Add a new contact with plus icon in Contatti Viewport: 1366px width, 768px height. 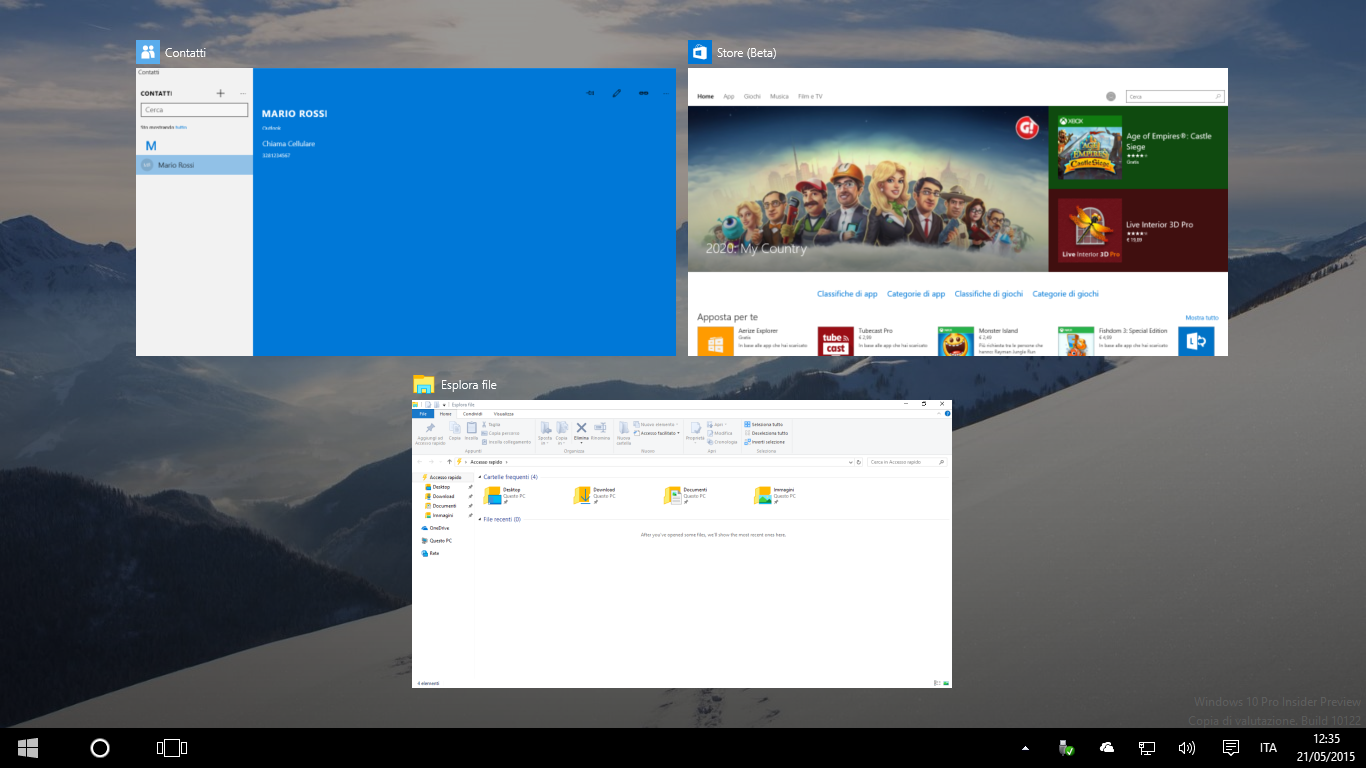click(x=220, y=93)
